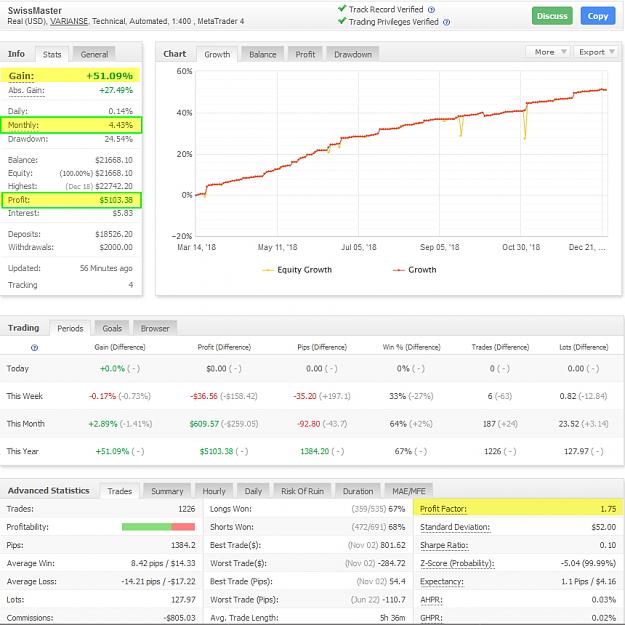The image size is (625, 625).
Task: Click the Standard Deviation label
Action: [455, 527]
